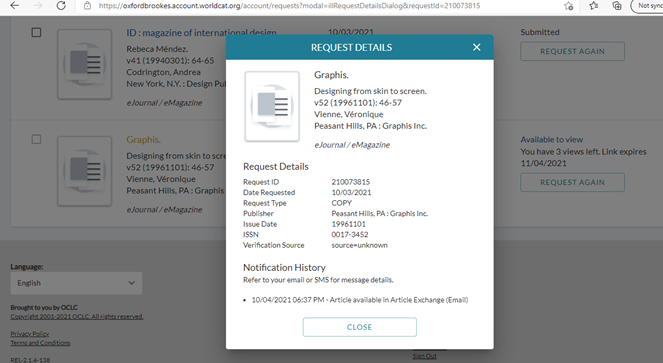Click the lock icon in address bar

(88, 6)
